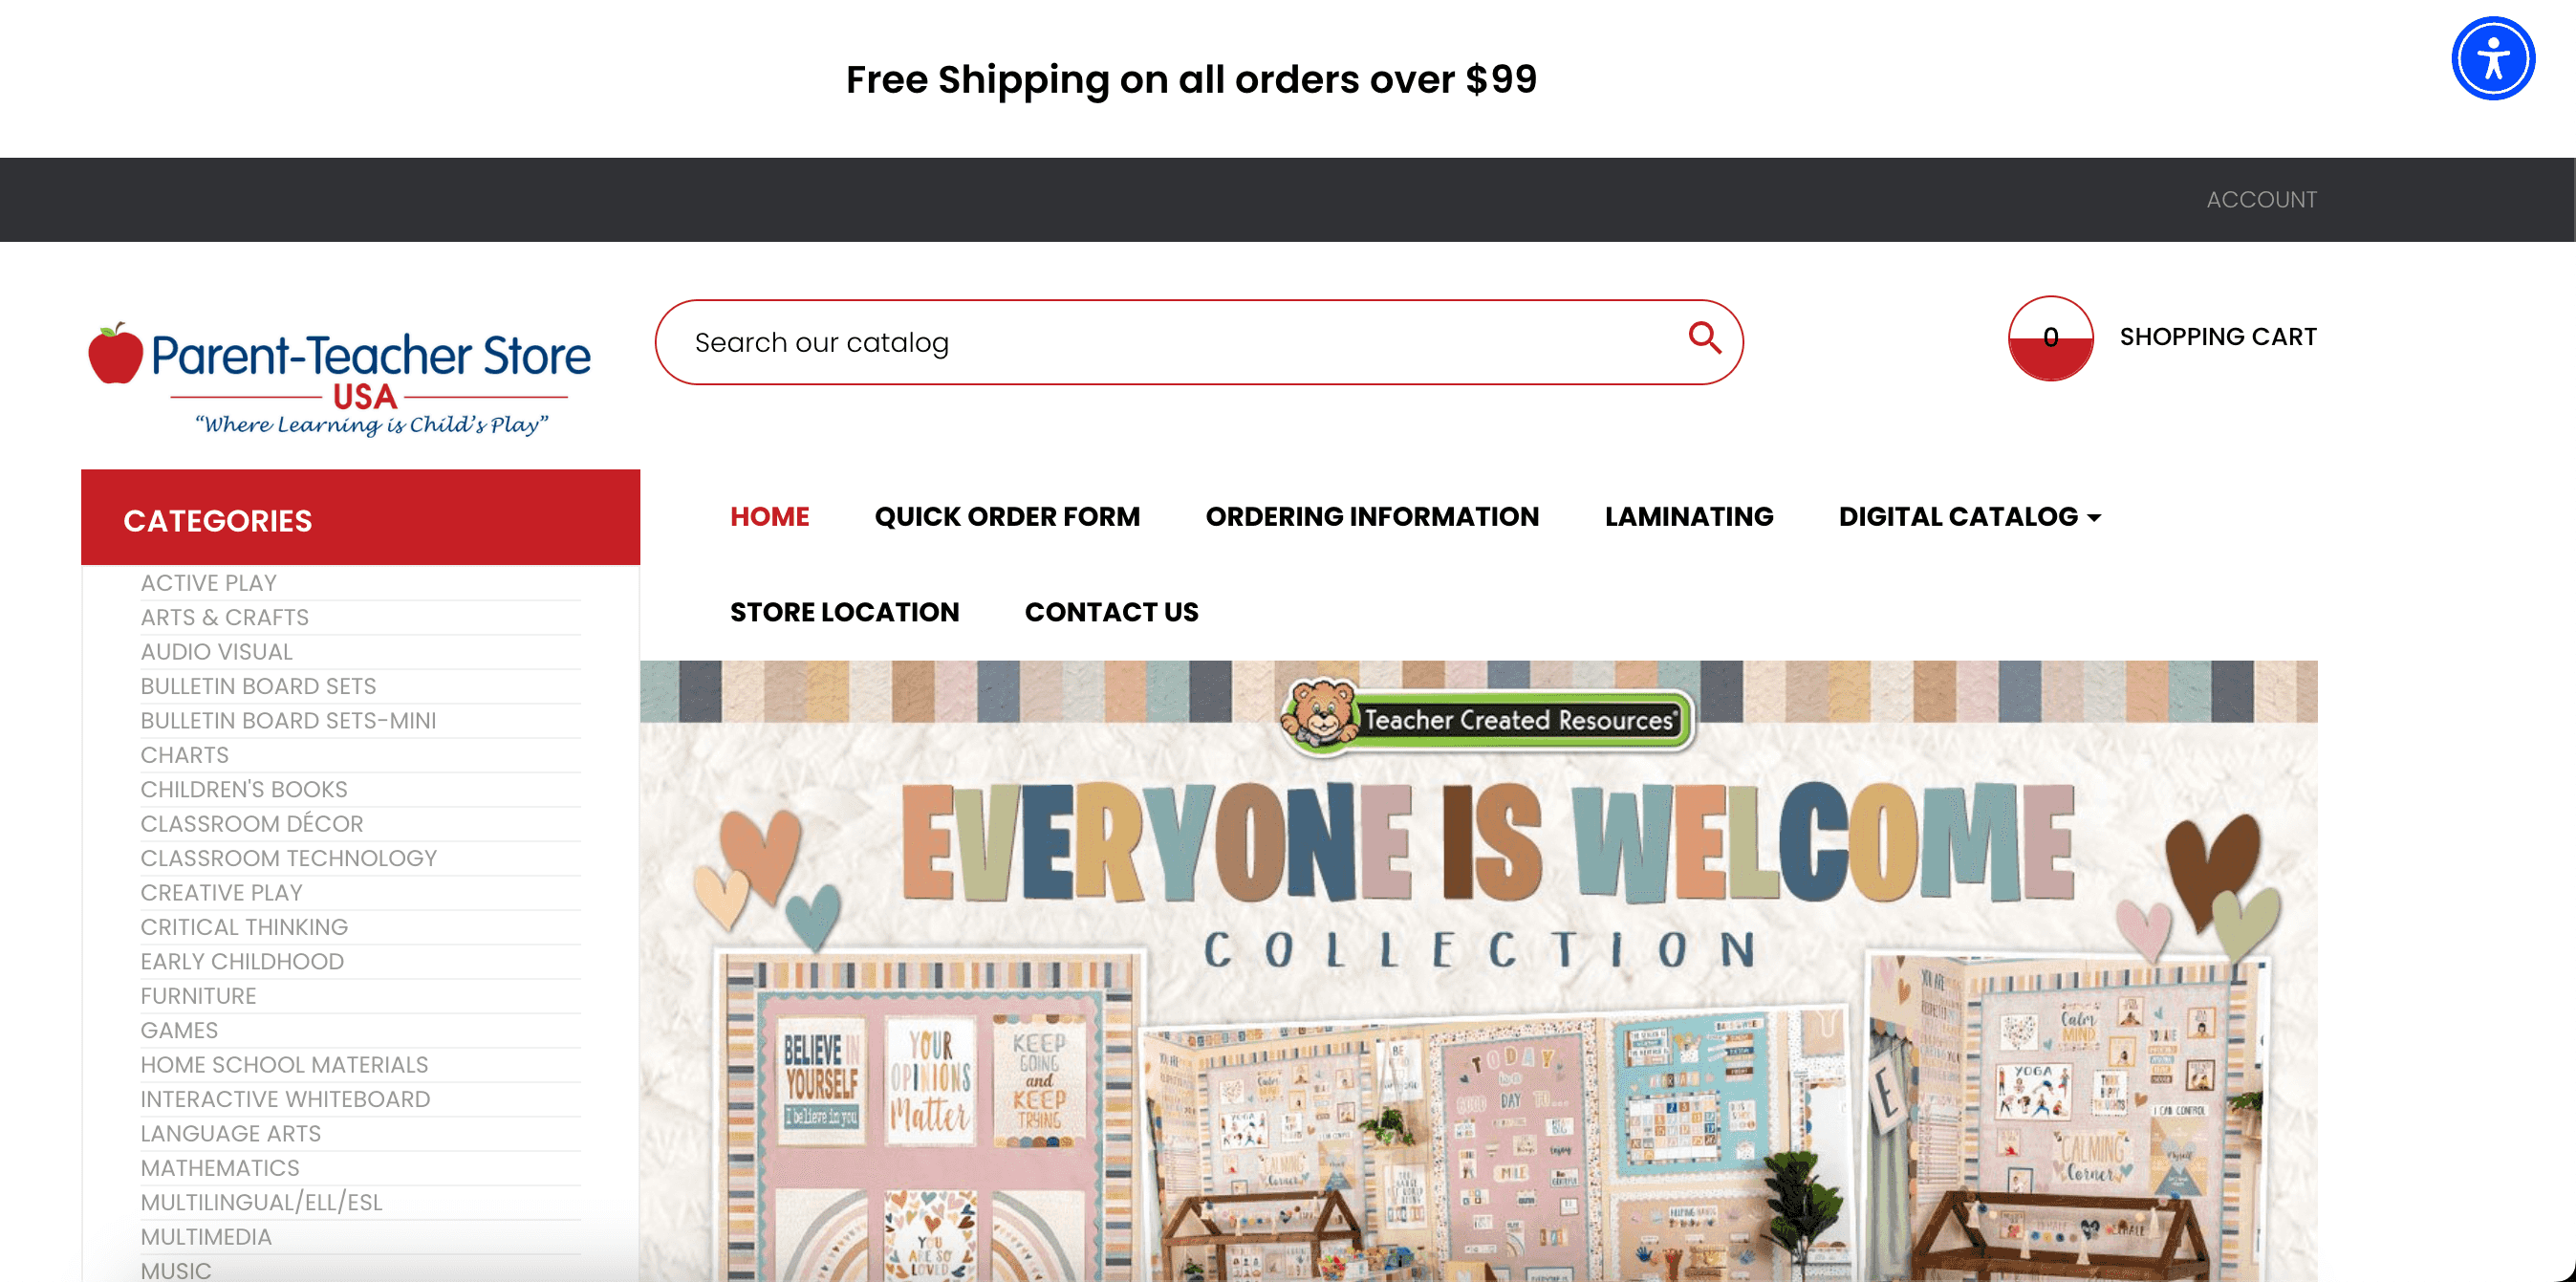Click the Parent-Teacher Store USA logo
Image resolution: width=2576 pixels, height=1282 pixels.
(x=340, y=379)
